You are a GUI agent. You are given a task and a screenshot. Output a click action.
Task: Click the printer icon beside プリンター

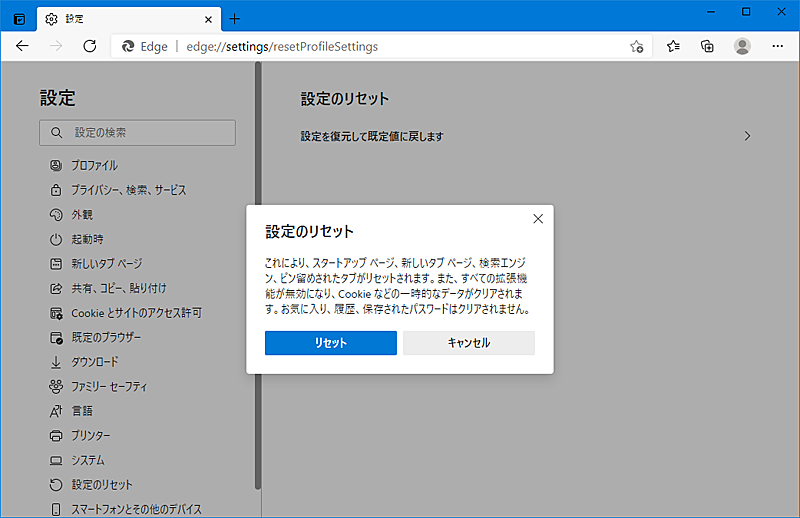click(x=56, y=435)
